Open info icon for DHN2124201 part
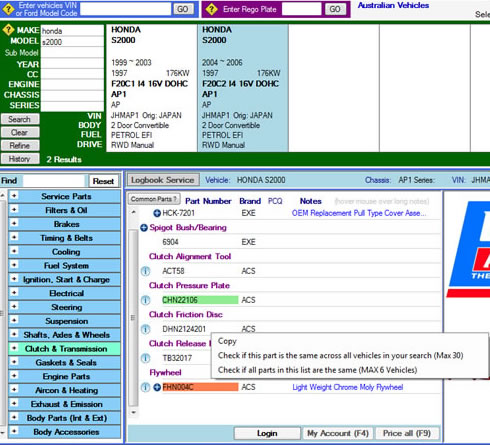 [x=145, y=329]
